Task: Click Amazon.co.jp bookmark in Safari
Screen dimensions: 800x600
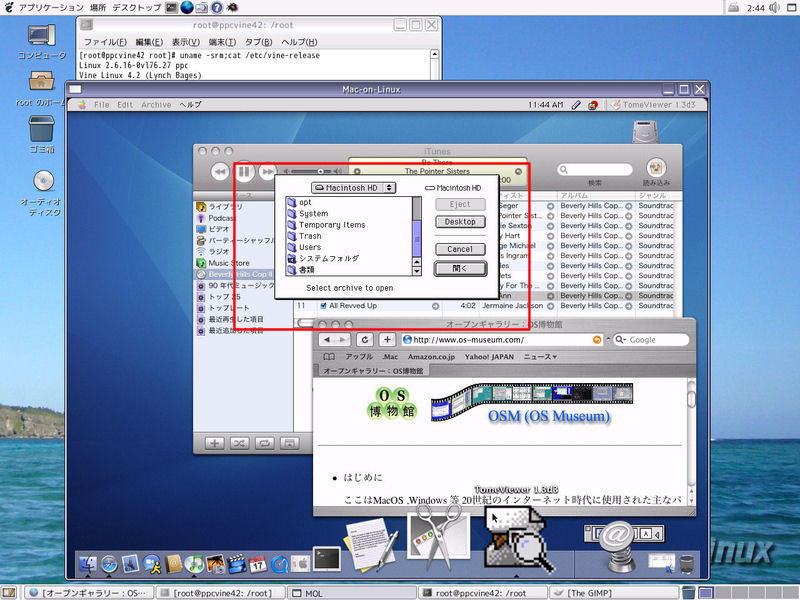Action: 431,357
